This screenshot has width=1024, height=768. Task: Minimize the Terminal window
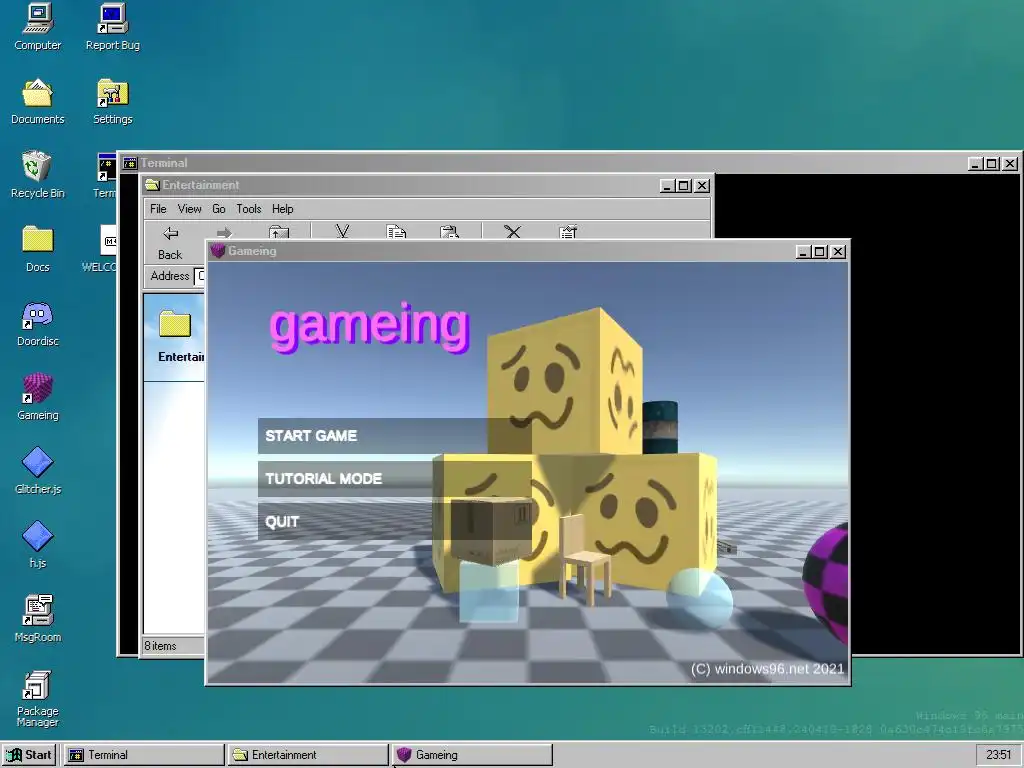975,164
